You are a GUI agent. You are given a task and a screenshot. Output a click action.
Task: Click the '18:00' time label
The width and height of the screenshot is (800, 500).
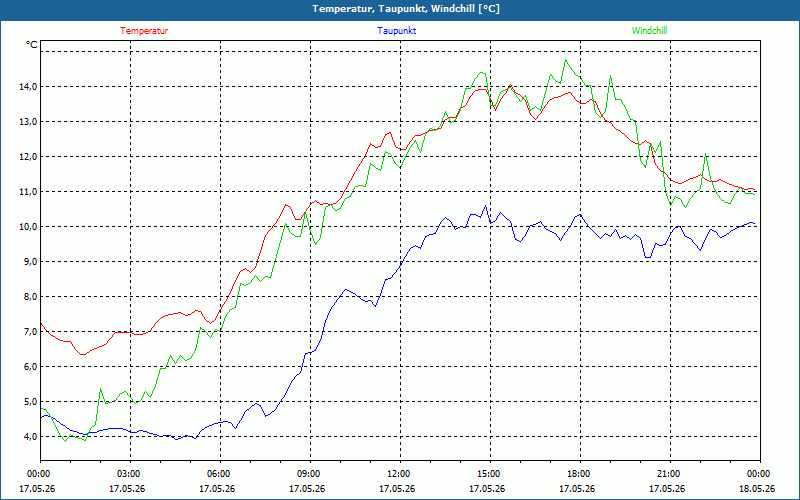click(580, 474)
